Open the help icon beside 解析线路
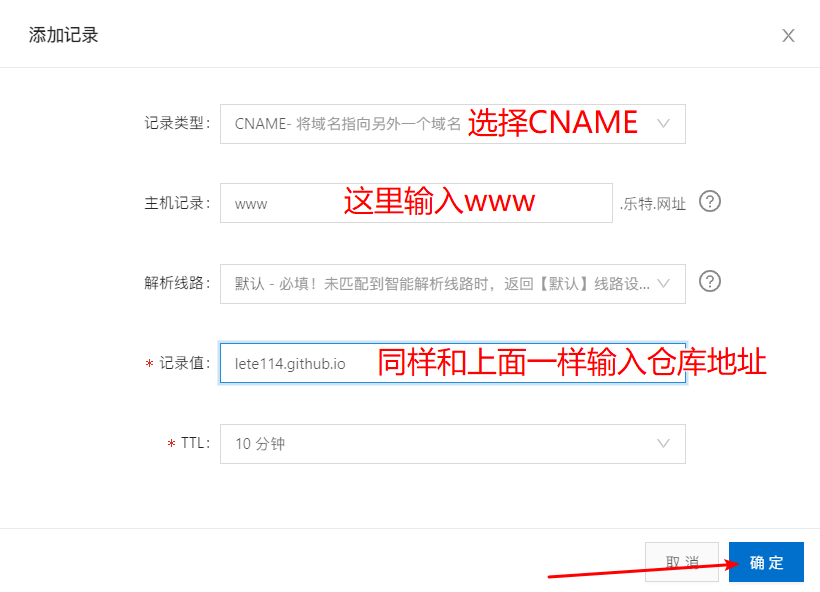This screenshot has height=592, width=820. 710,281
